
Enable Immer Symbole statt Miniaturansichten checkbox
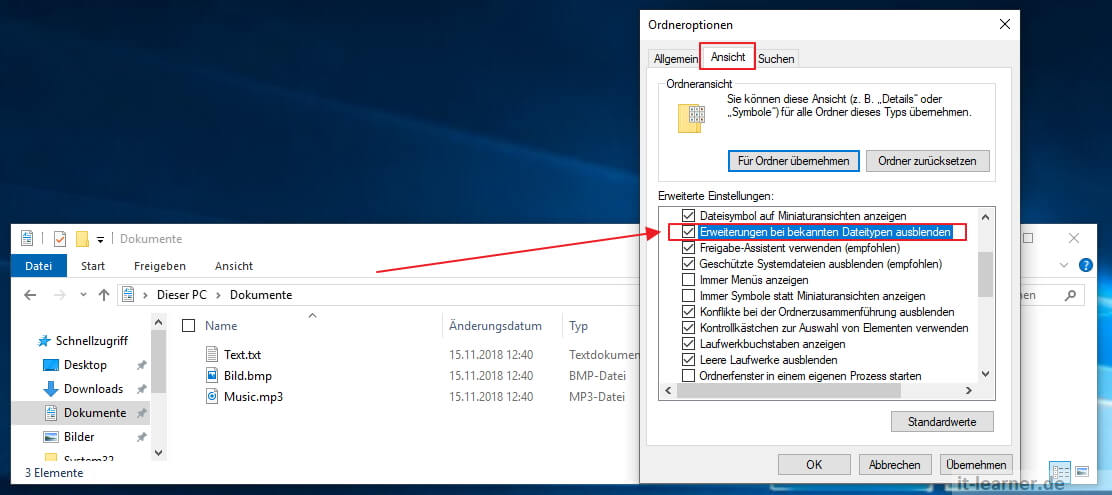tap(688, 296)
